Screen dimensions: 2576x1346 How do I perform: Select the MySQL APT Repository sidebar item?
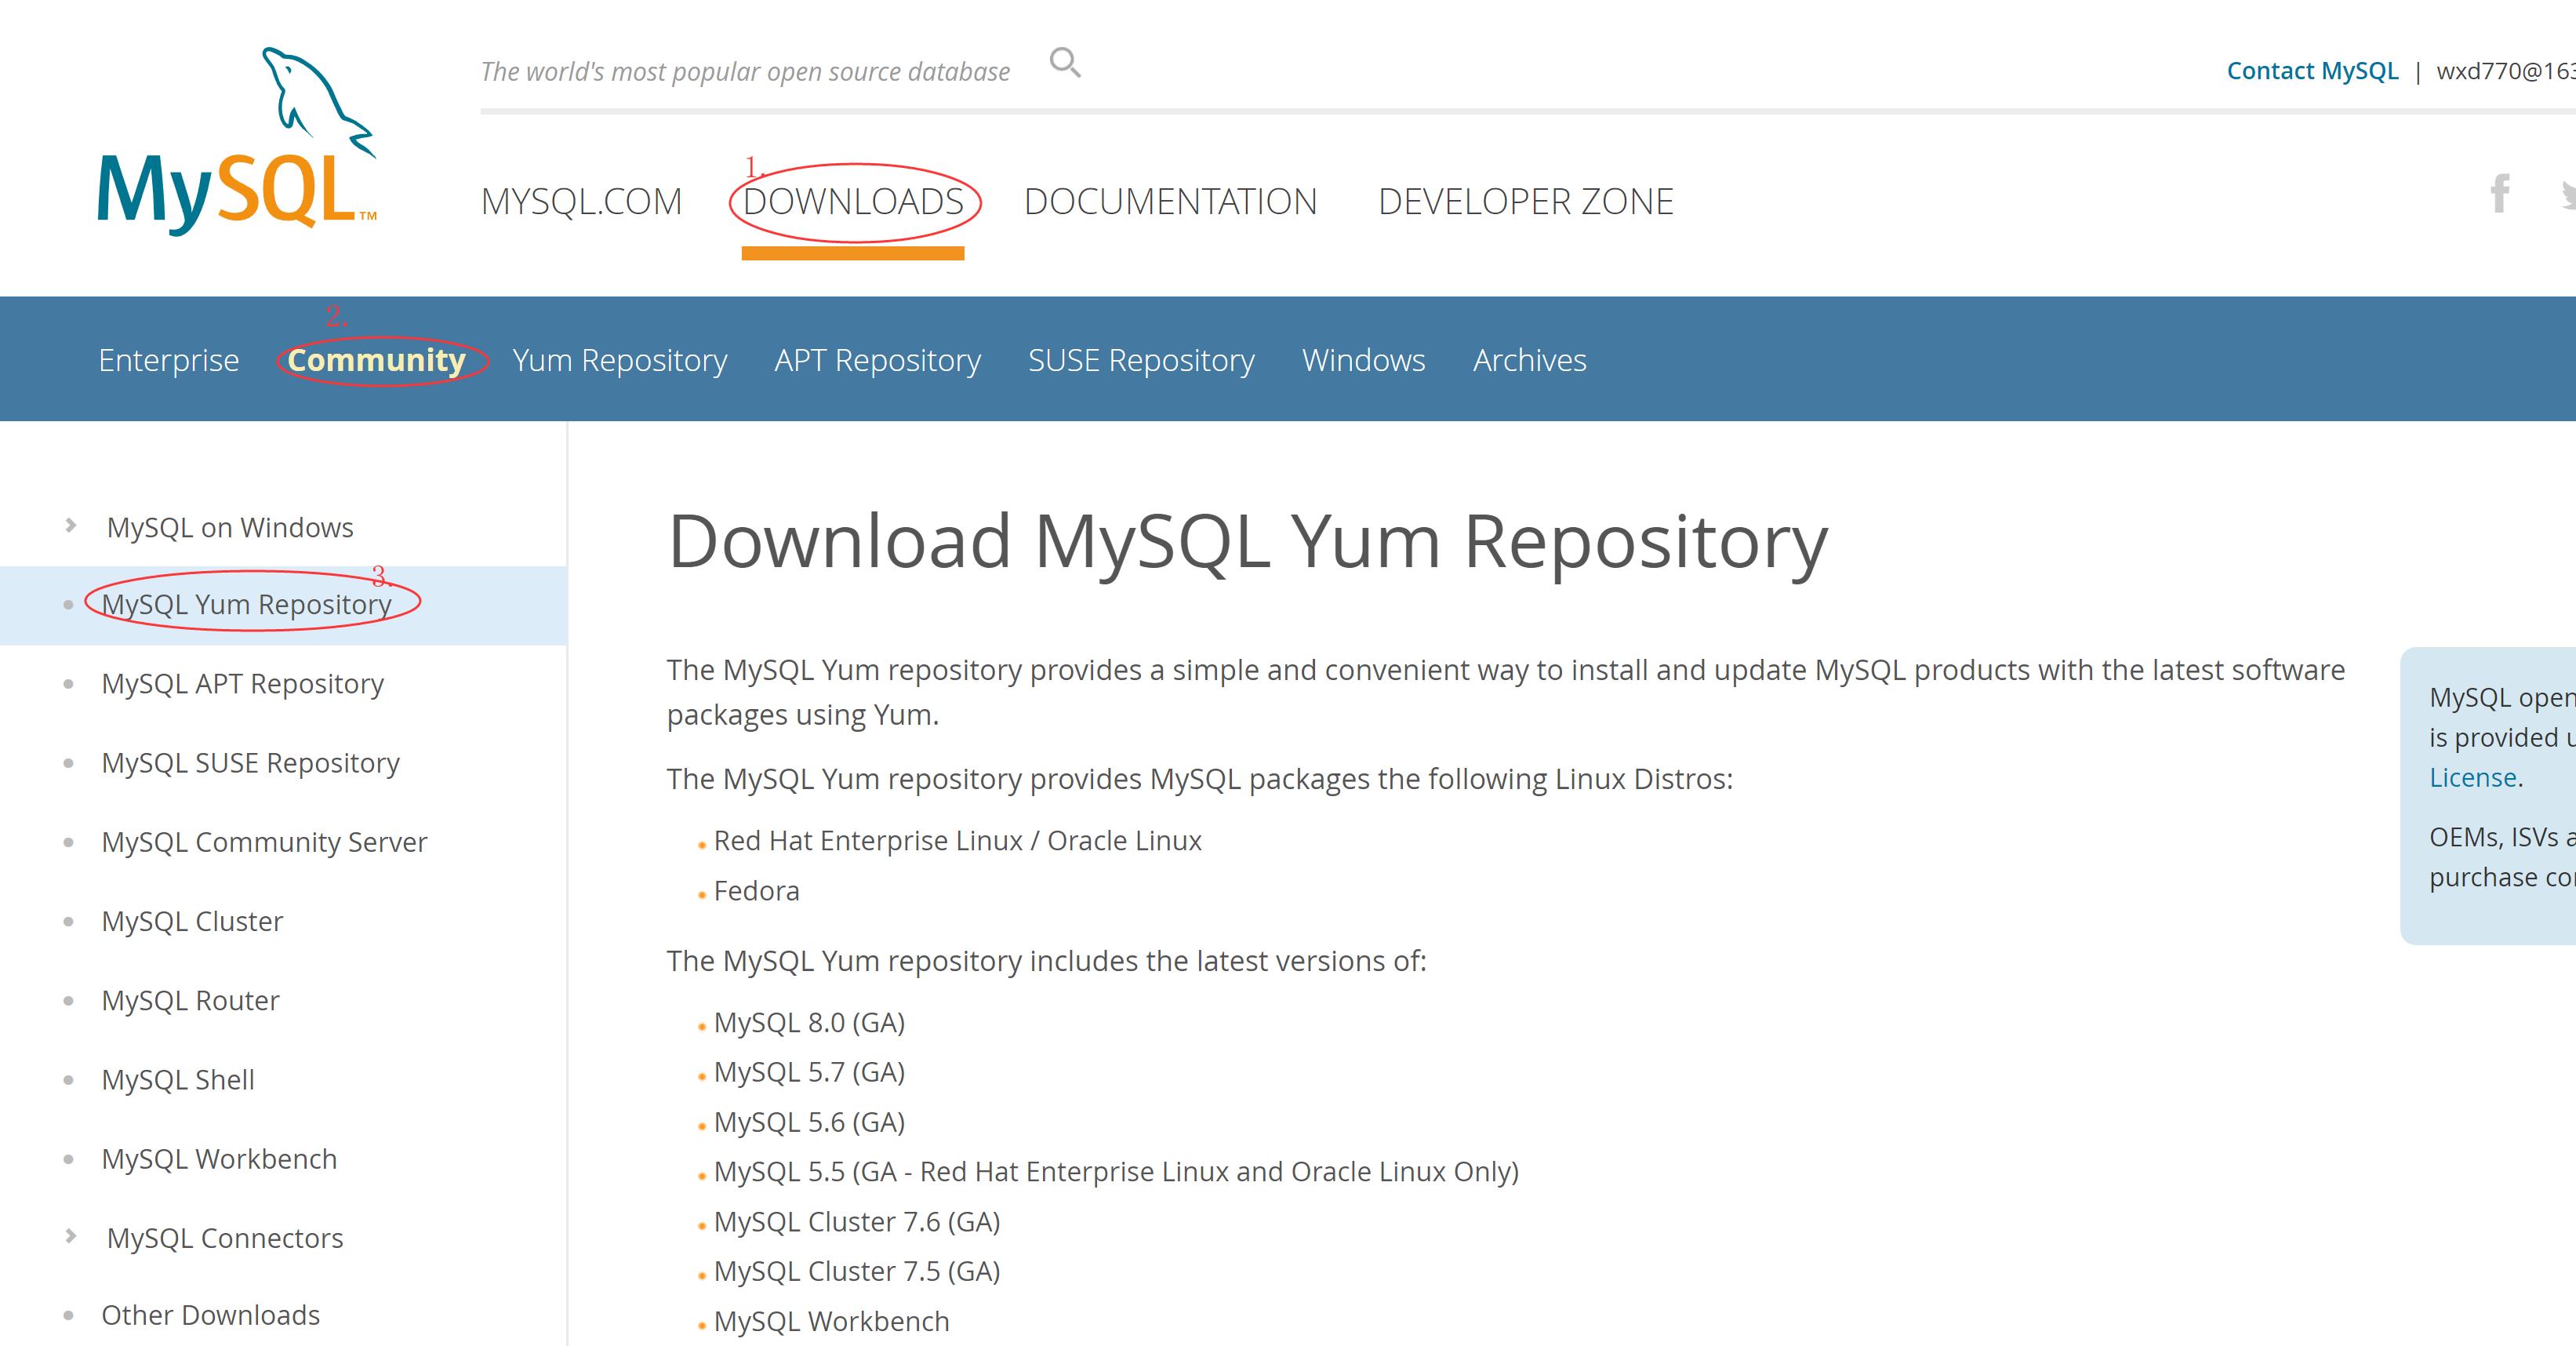[x=244, y=682]
